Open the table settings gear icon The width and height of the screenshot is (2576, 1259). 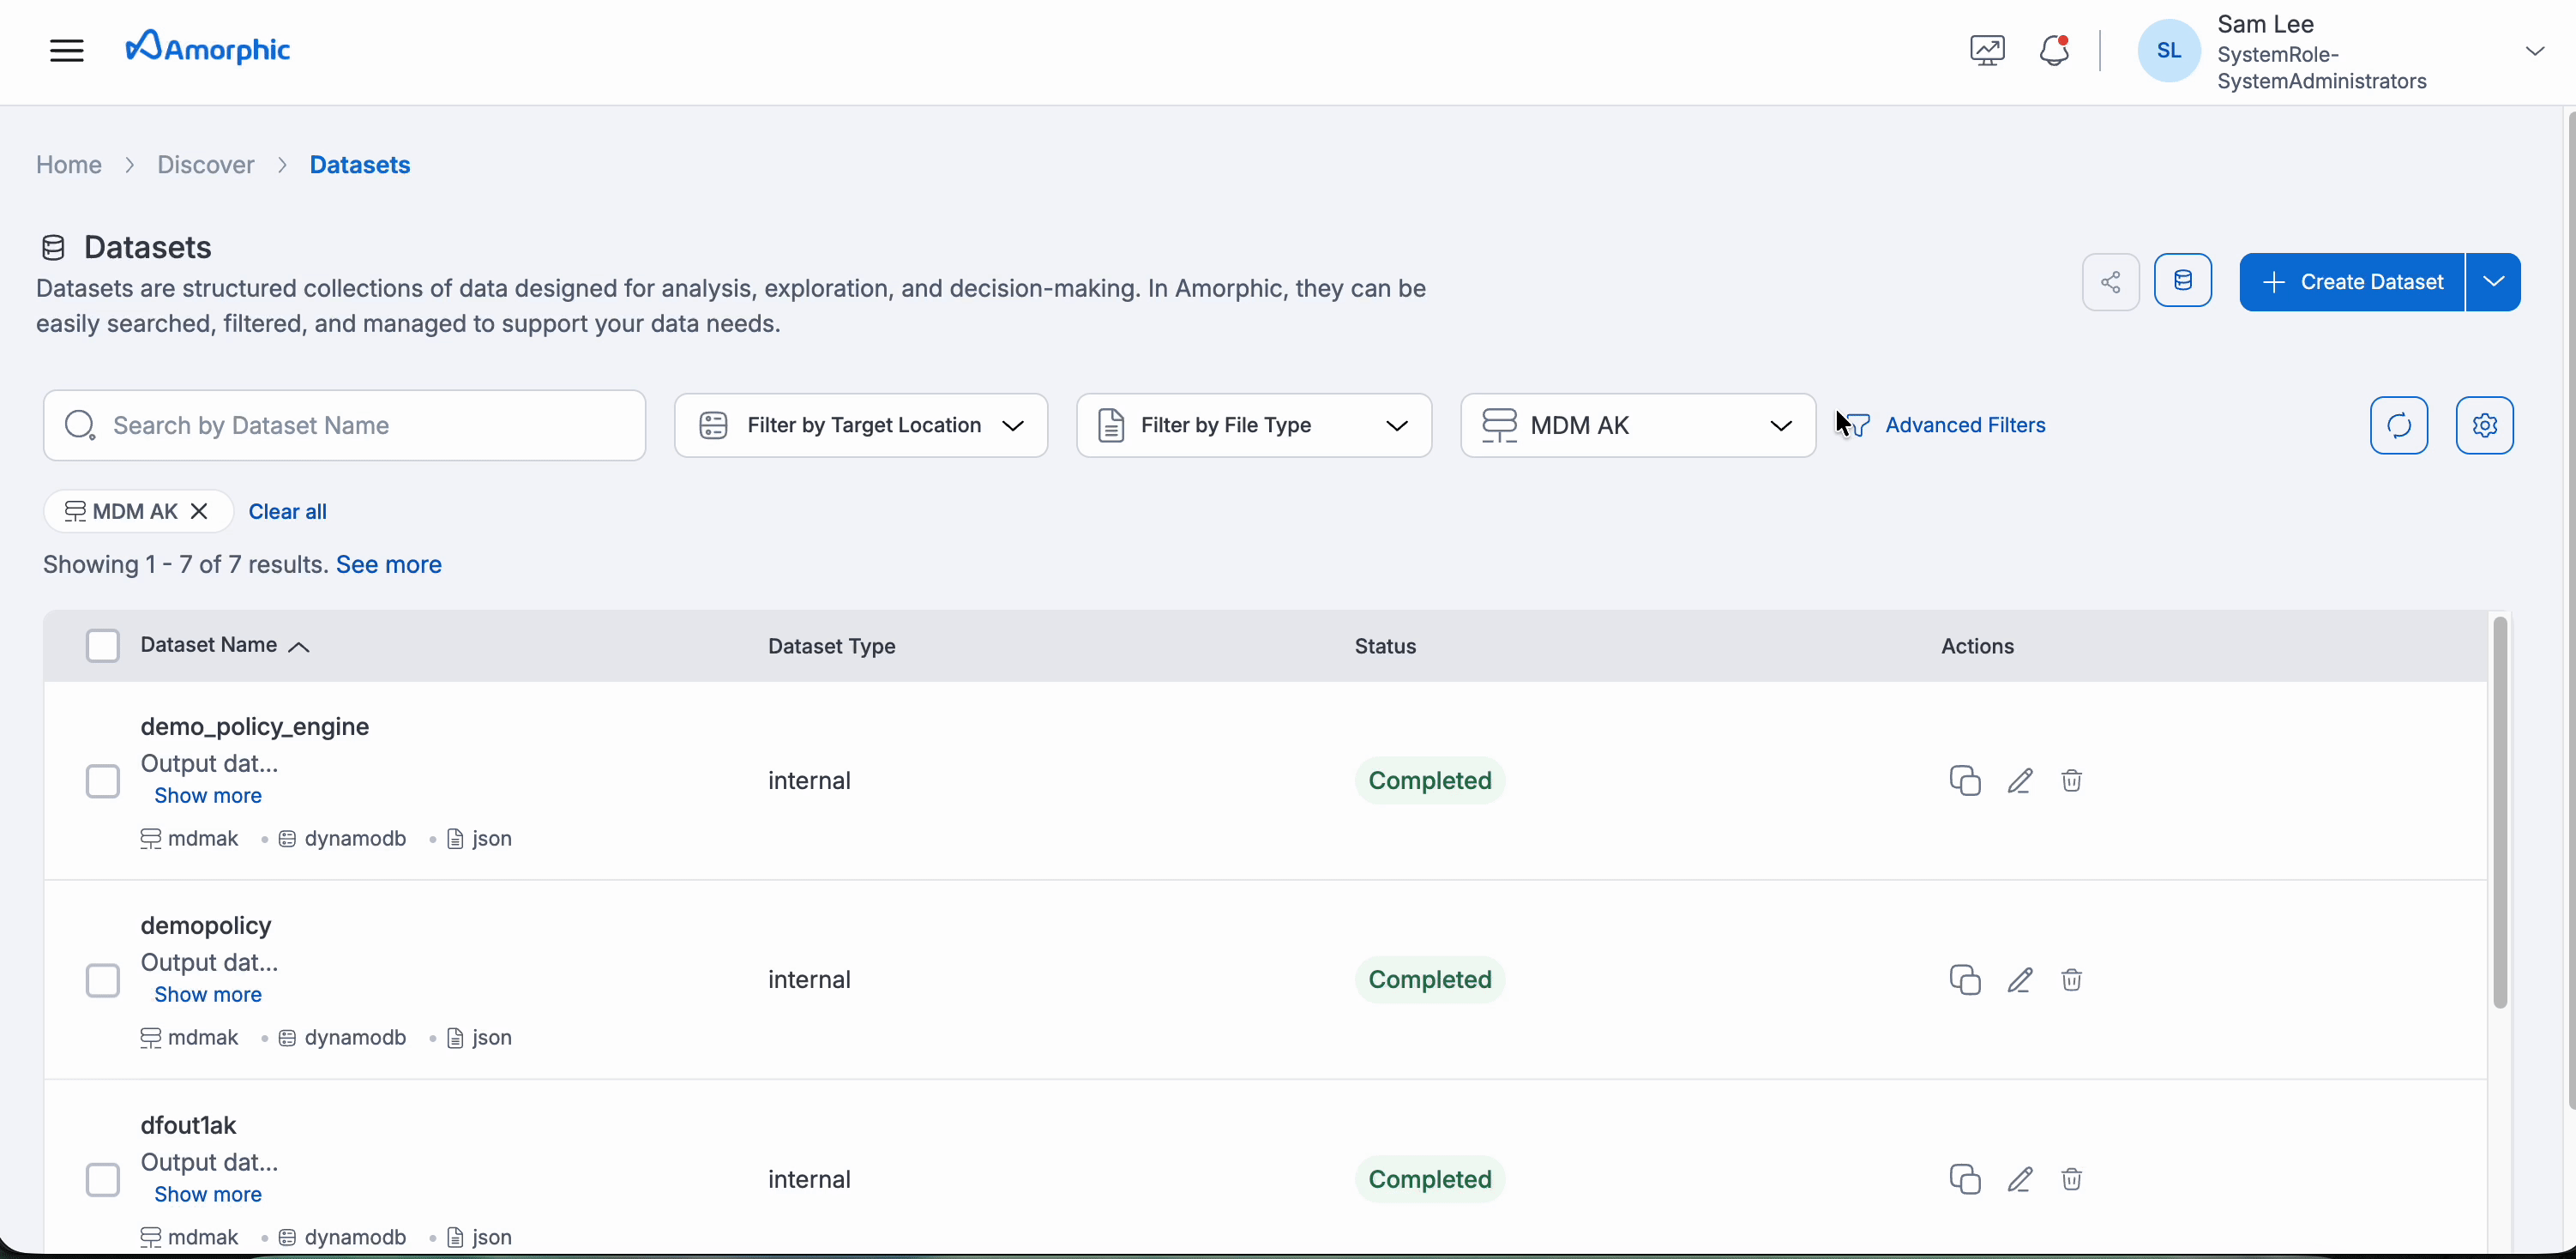coord(2485,425)
